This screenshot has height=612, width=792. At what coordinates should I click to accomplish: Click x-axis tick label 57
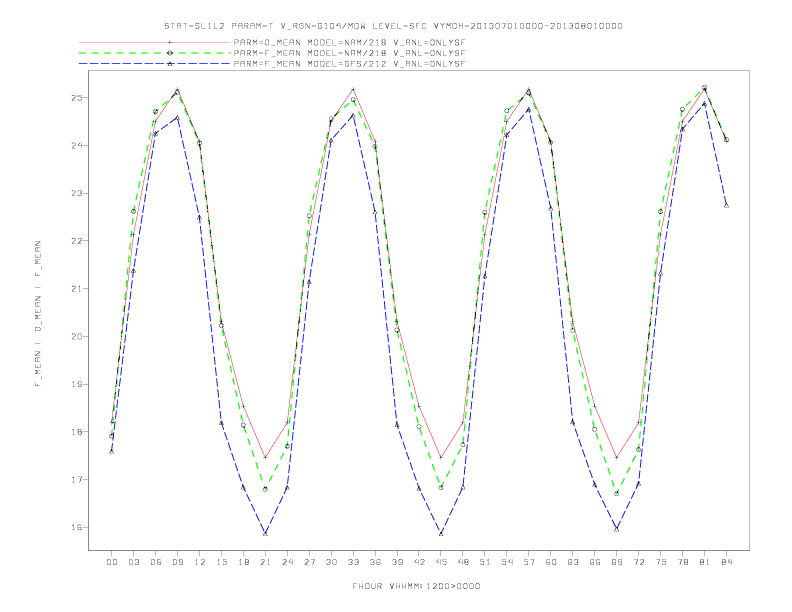[529, 562]
